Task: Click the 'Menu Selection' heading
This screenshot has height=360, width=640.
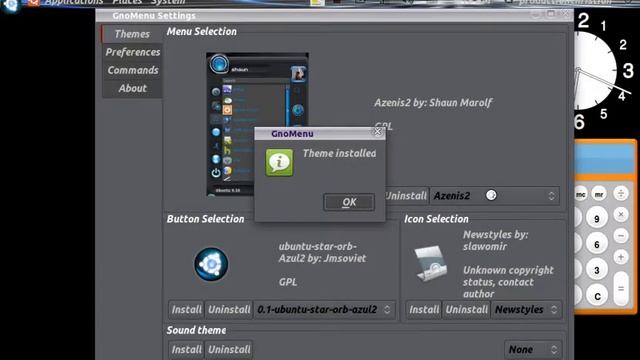Action: coord(202,31)
